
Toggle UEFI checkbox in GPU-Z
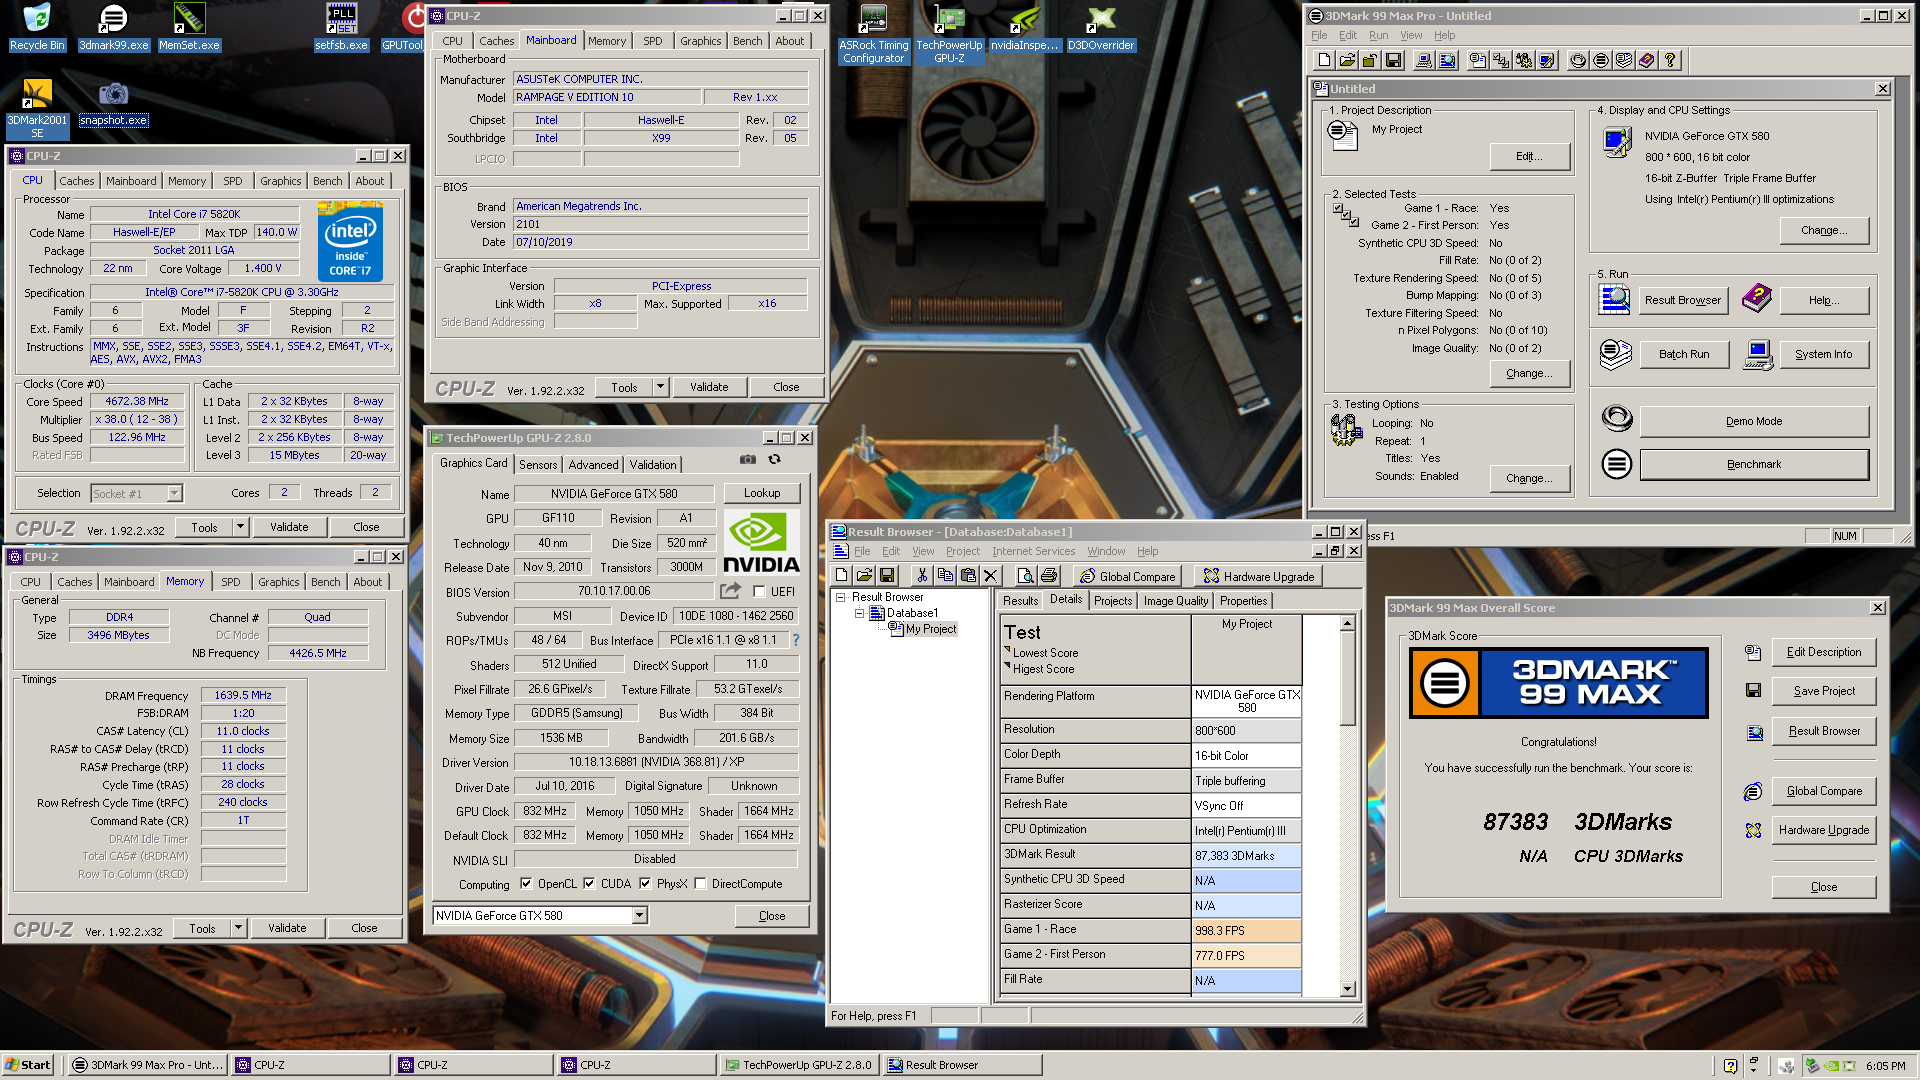(x=759, y=591)
